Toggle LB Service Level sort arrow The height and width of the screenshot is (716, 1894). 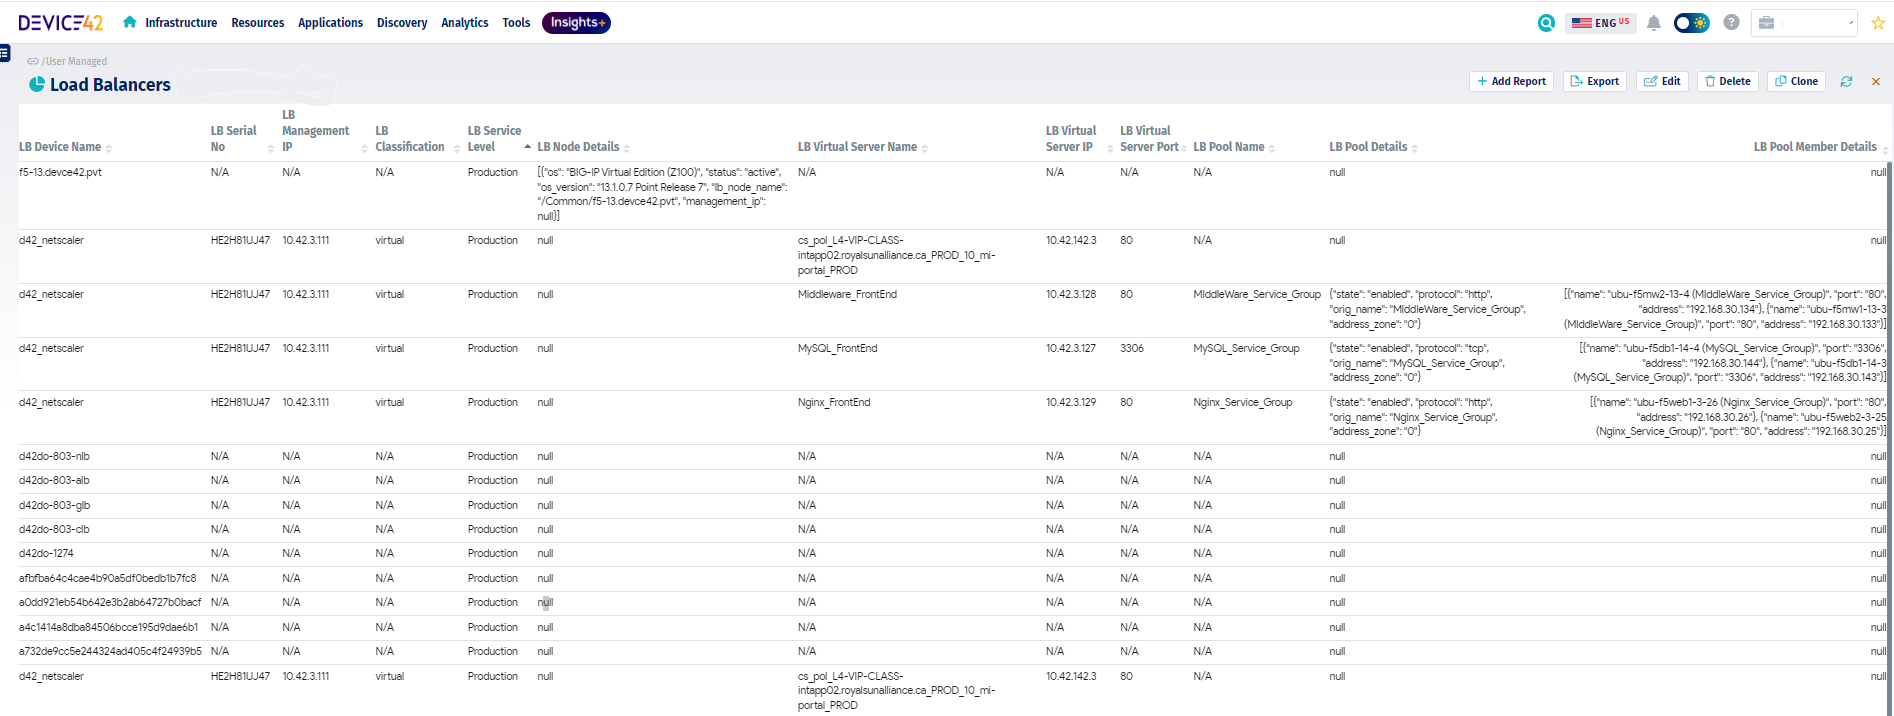pos(528,147)
